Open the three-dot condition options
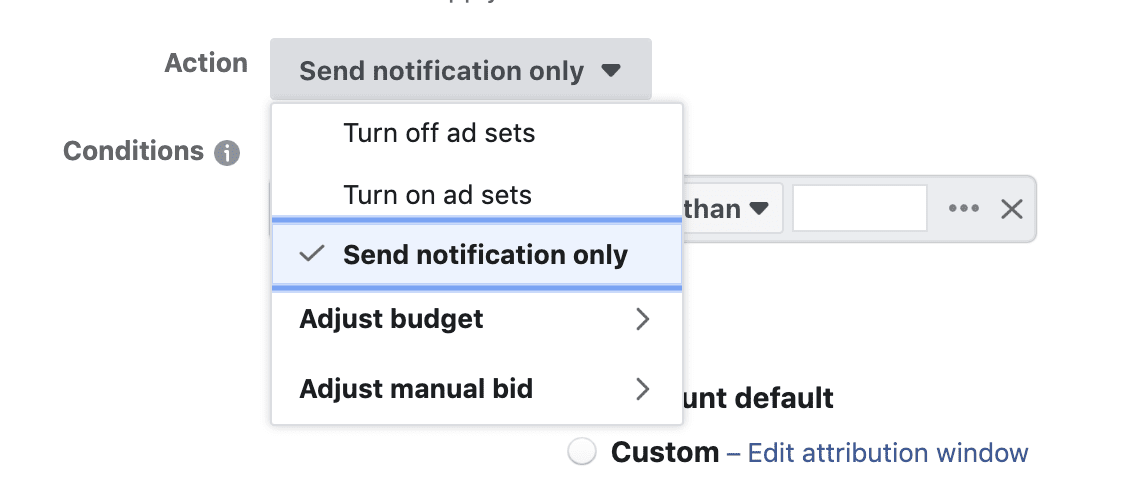Image resolution: width=1130 pixels, height=502 pixels. pos(964,209)
